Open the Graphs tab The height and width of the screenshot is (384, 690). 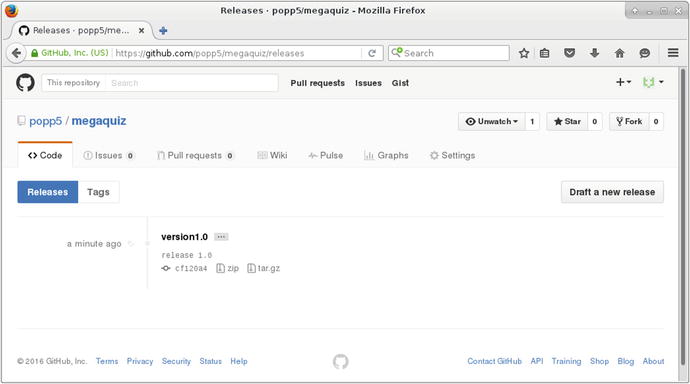click(386, 155)
